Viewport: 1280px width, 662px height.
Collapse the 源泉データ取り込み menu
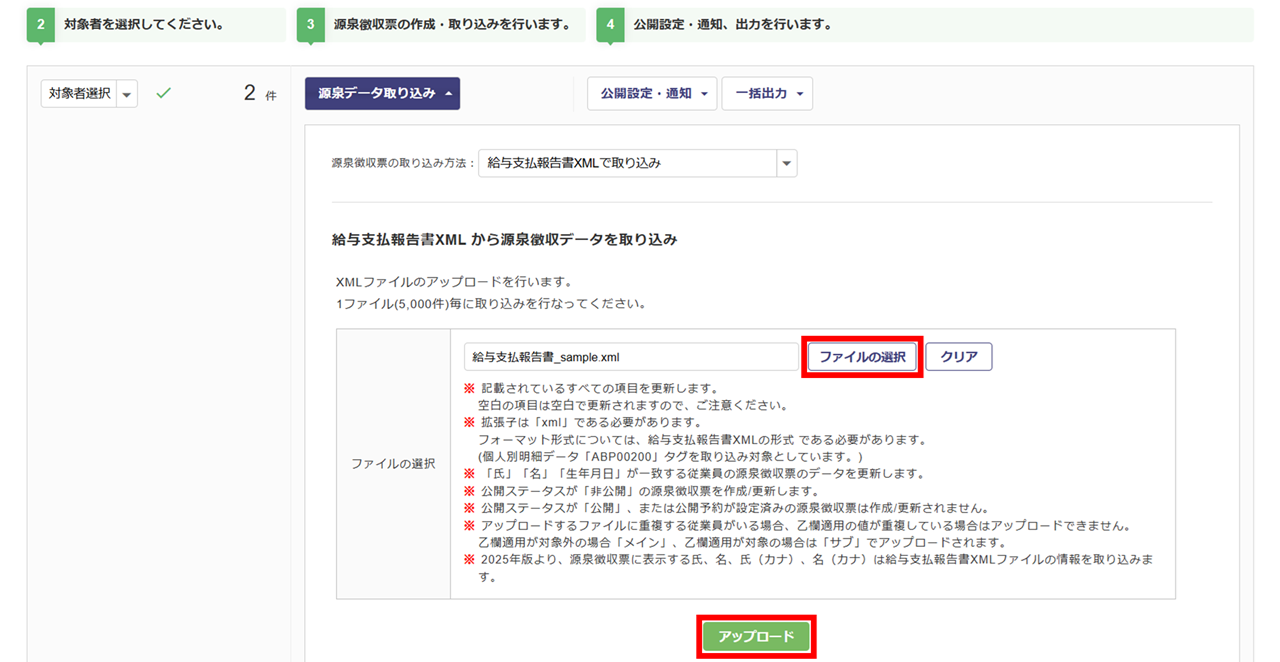pyautogui.click(x=382, y=93)
